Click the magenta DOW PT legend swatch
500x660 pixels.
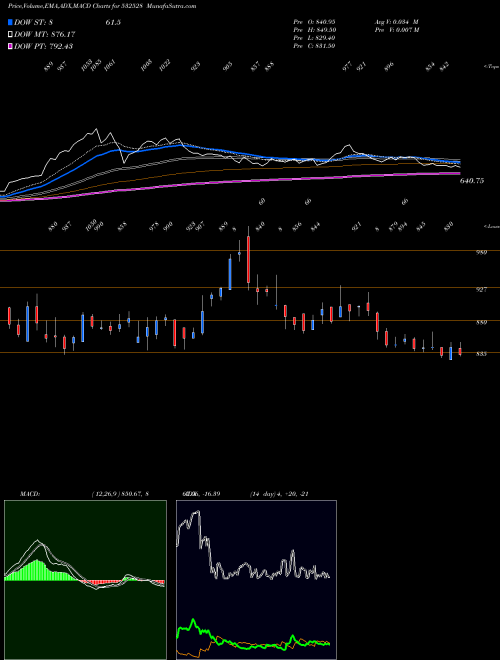[x=11, y=46]
